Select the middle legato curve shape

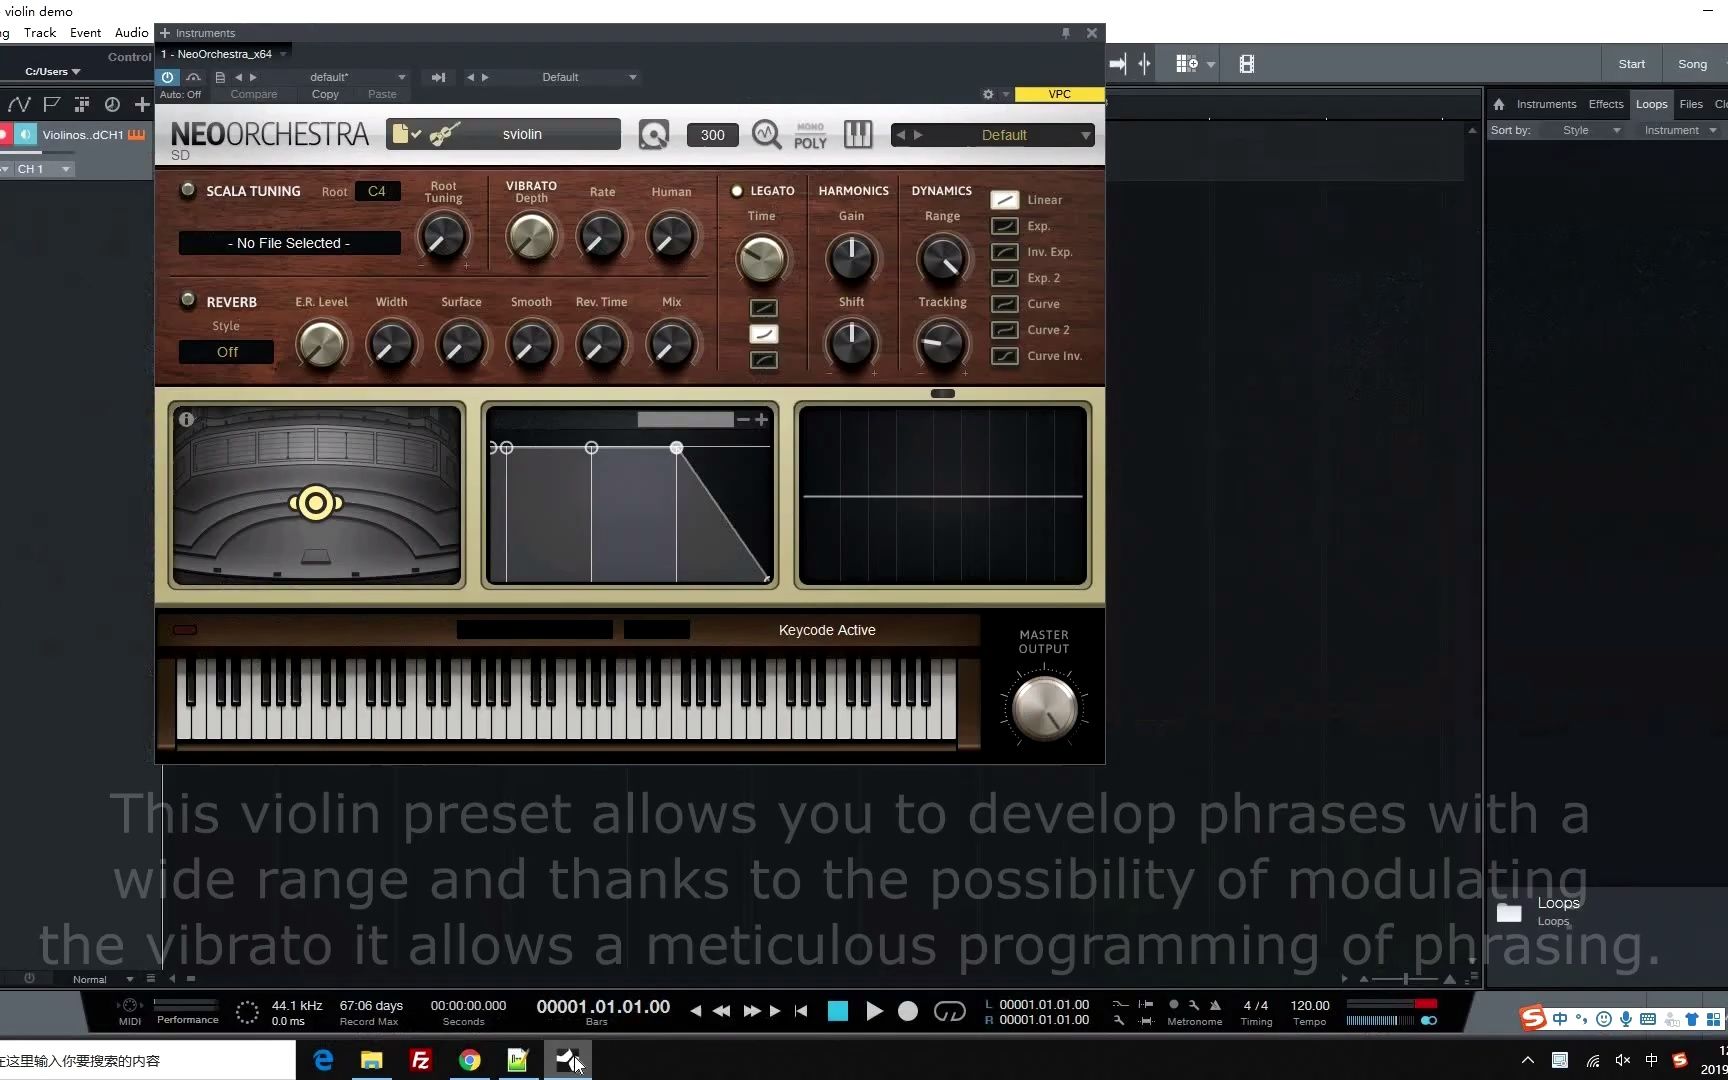coord(764,334)
